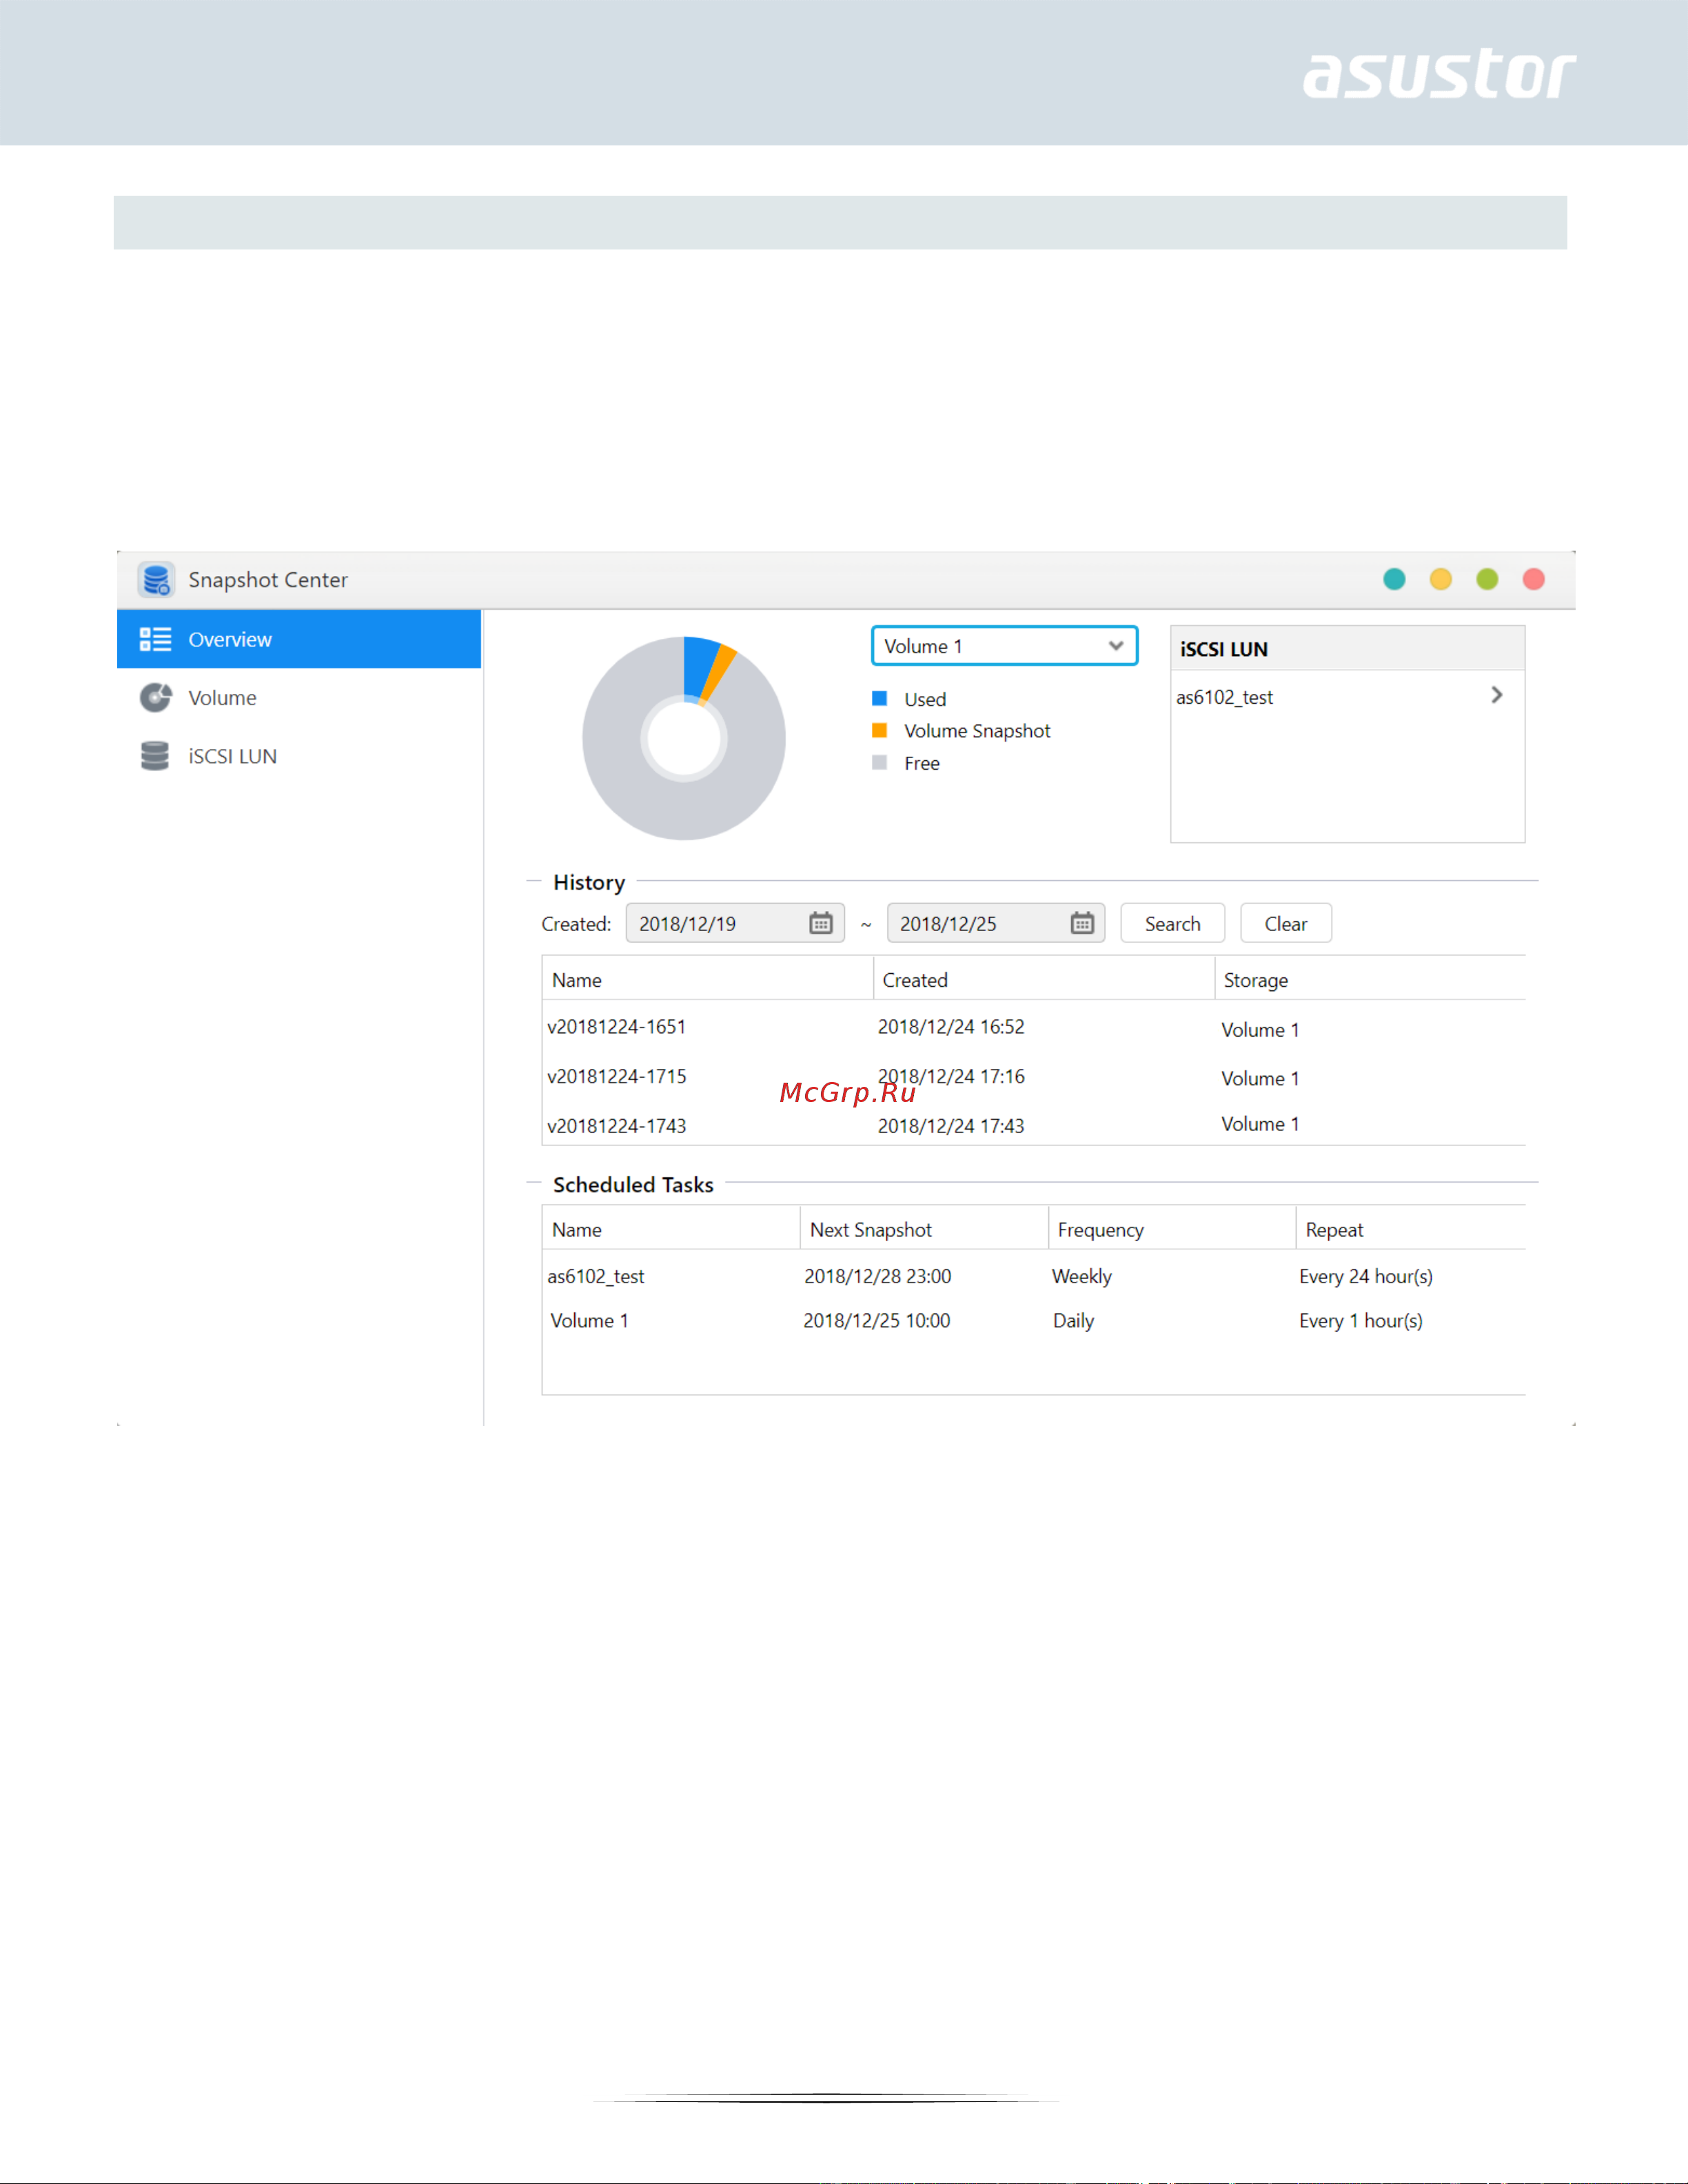Open the iSCSI LUN sidebar section
Screen dimensions: 1688x2184
(x=299, y=756)
